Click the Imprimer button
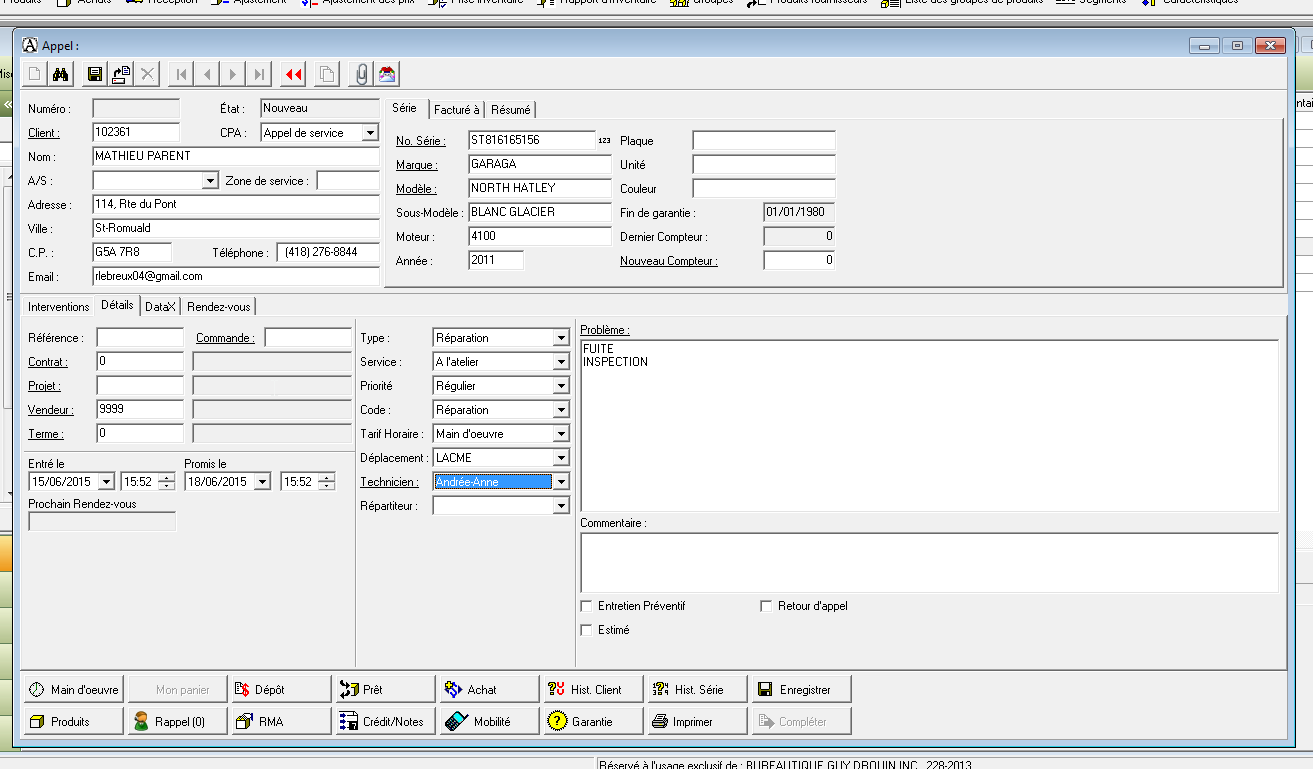The width and height of the screenshot is (1313, 769). (x=697, y=721)
